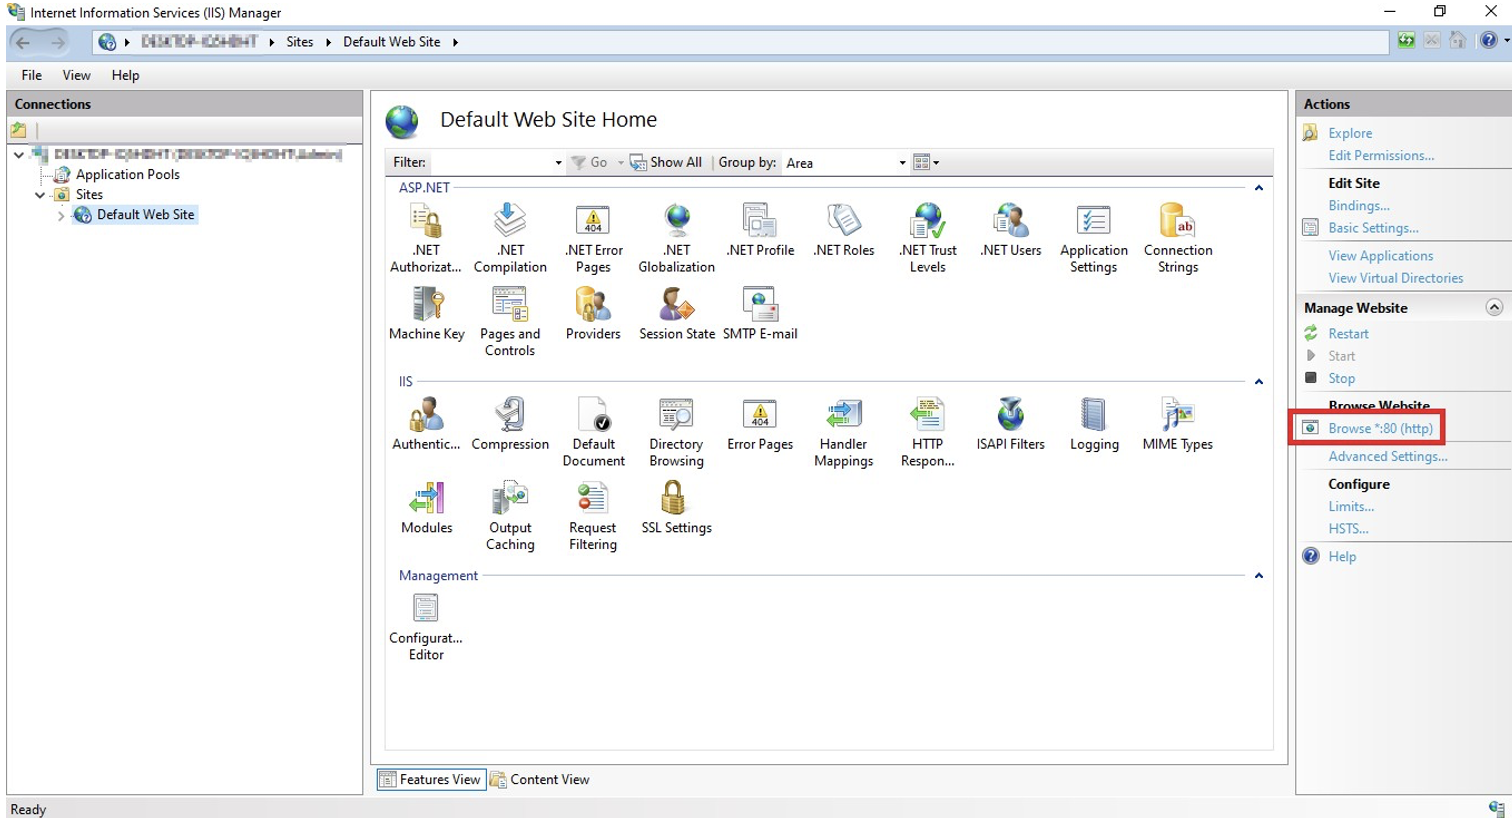
Task: Collapse the Management group
Action: 1259,576
